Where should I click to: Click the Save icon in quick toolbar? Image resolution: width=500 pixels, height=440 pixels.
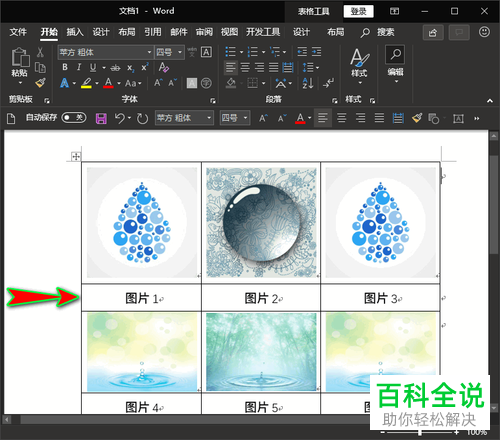101,118
